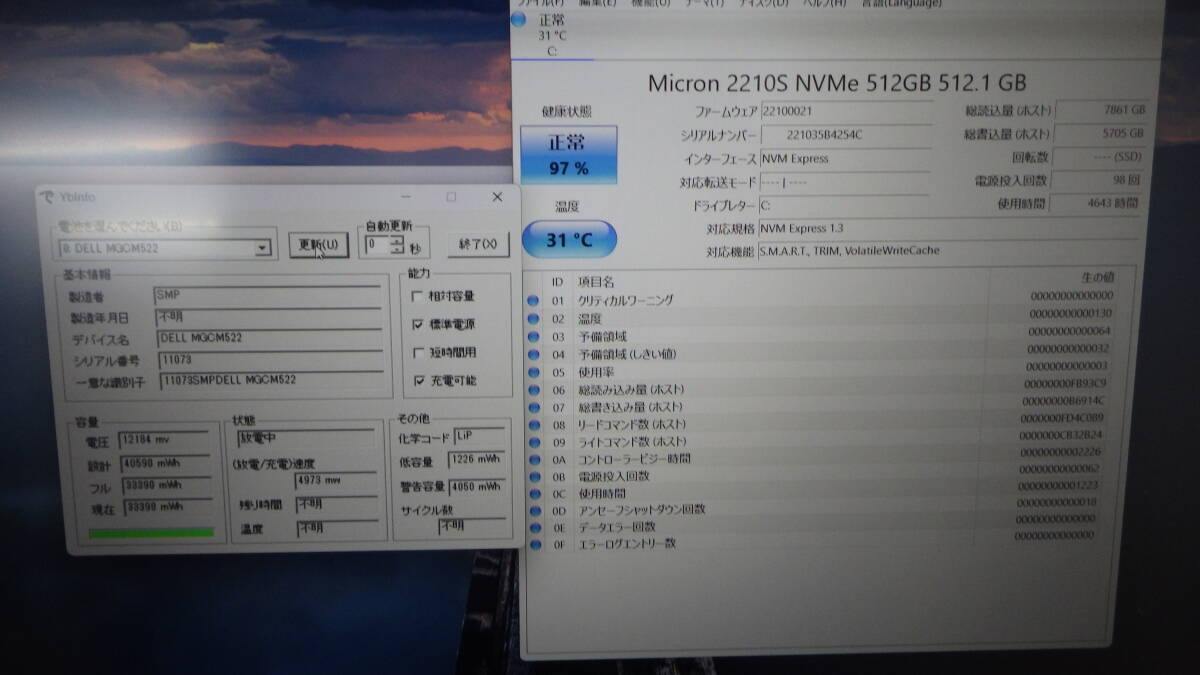This screenshot has width=1200, height=675.
Task: Click the discharge rate field showing 4973 mw
Action: [335, 481]
